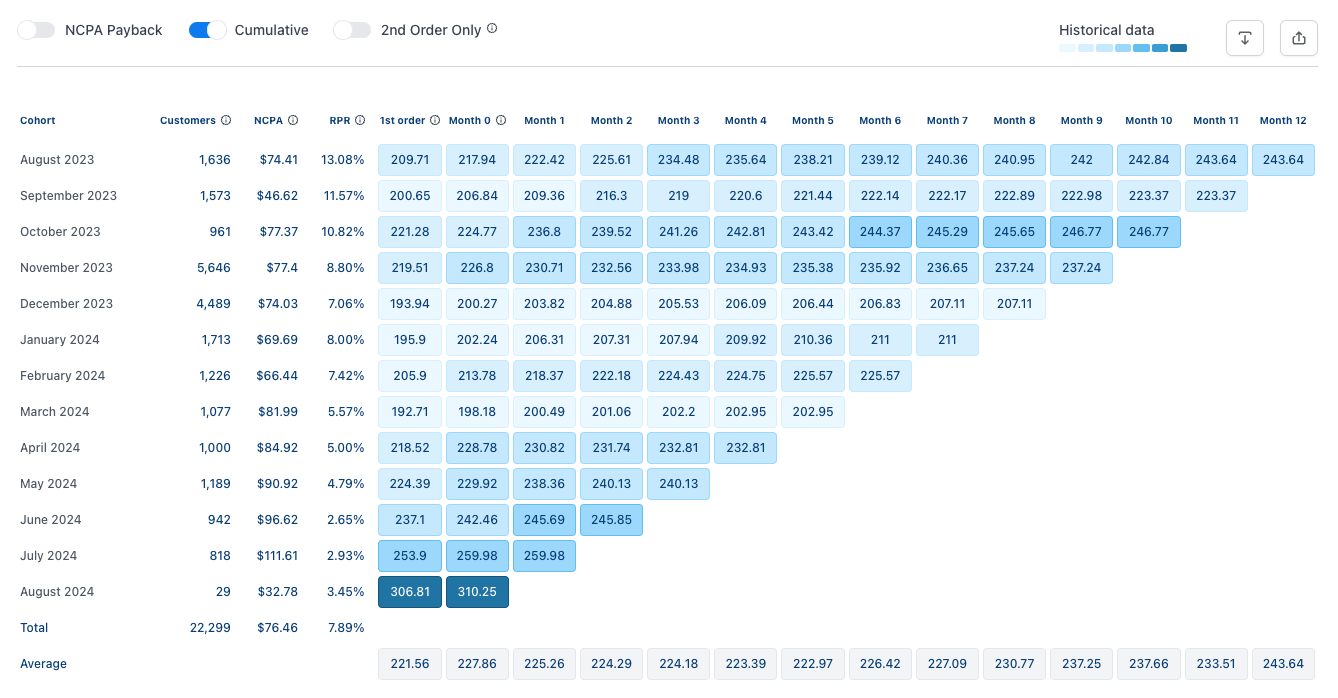This screenshot has width=1338, height=698.
Task: Click info icon next to Customers header
Action: (x=226, y=120)
